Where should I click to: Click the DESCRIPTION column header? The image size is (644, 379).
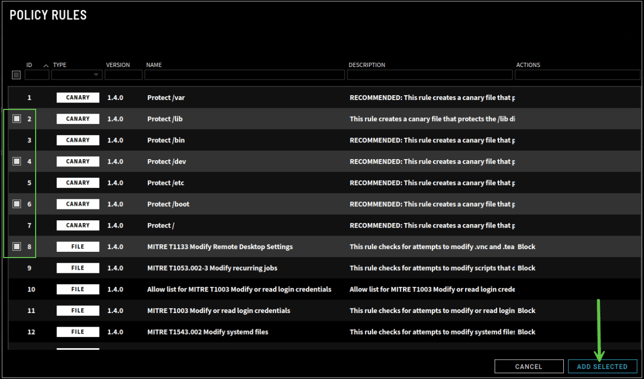pyautogui.click(x=367, y=65)
